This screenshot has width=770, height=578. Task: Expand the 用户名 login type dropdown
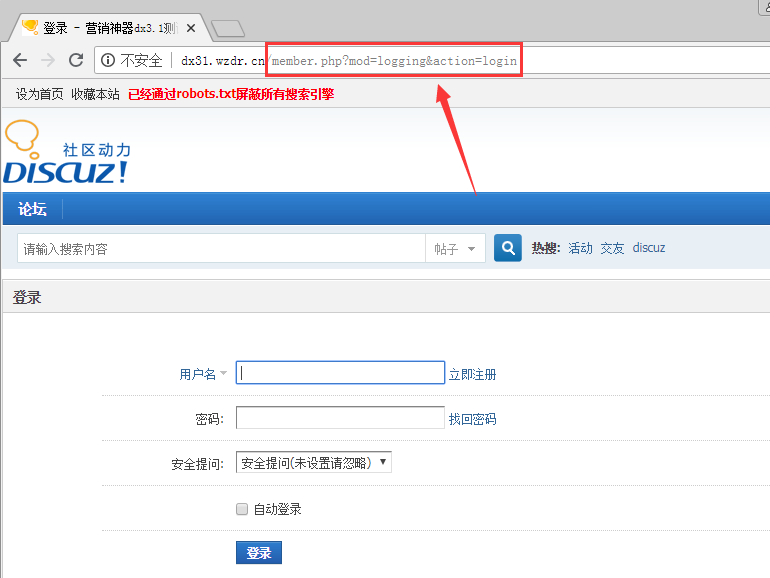pyautogui.click(x=203, y=374)
